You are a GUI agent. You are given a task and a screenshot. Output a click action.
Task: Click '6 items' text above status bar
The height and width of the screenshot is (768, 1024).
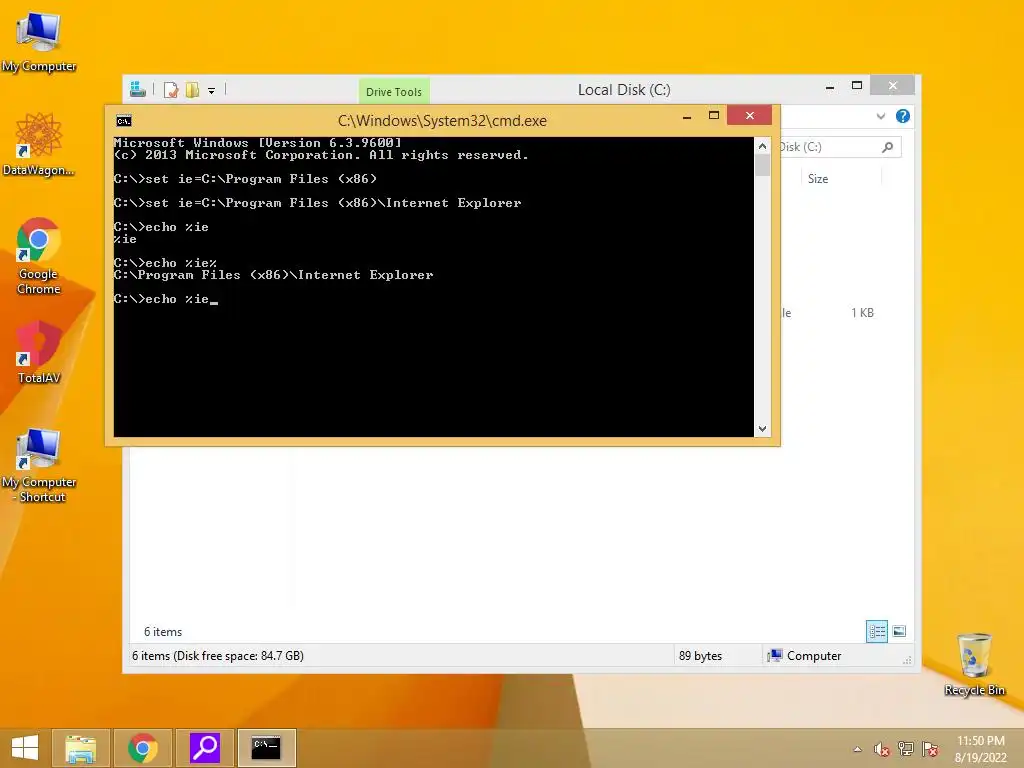pos(163,632)
